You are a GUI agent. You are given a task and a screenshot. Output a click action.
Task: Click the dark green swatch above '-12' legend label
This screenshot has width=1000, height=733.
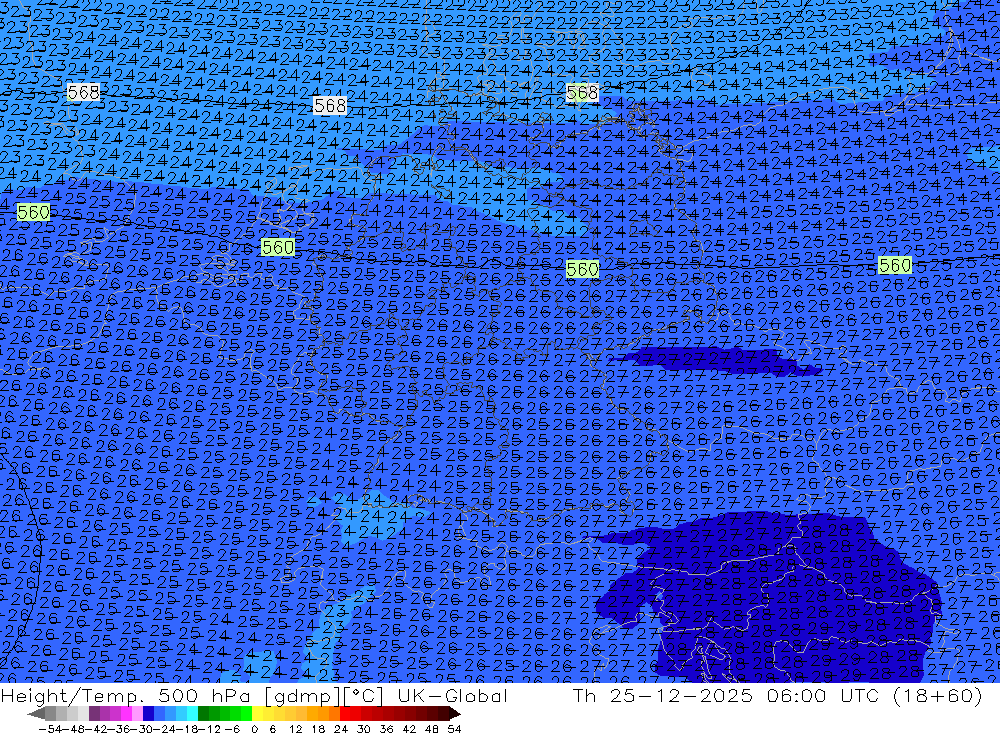pos(203,714)
